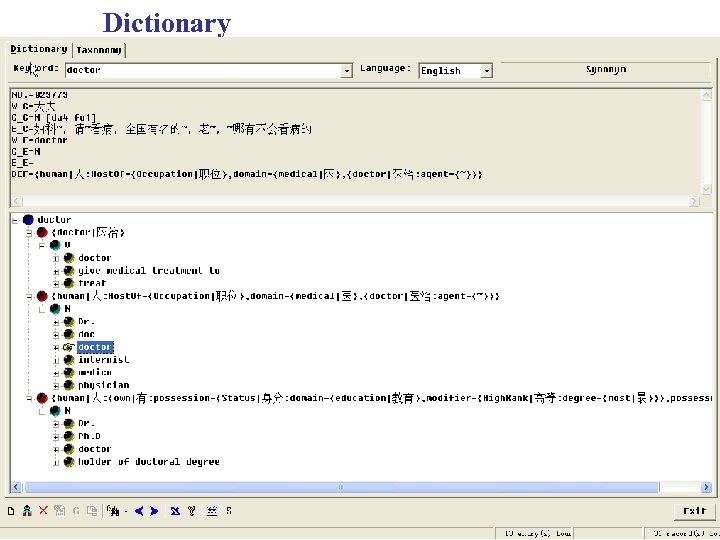
Task: Click the red ball icon beside {human|人:{own
Action: (42, 398)
